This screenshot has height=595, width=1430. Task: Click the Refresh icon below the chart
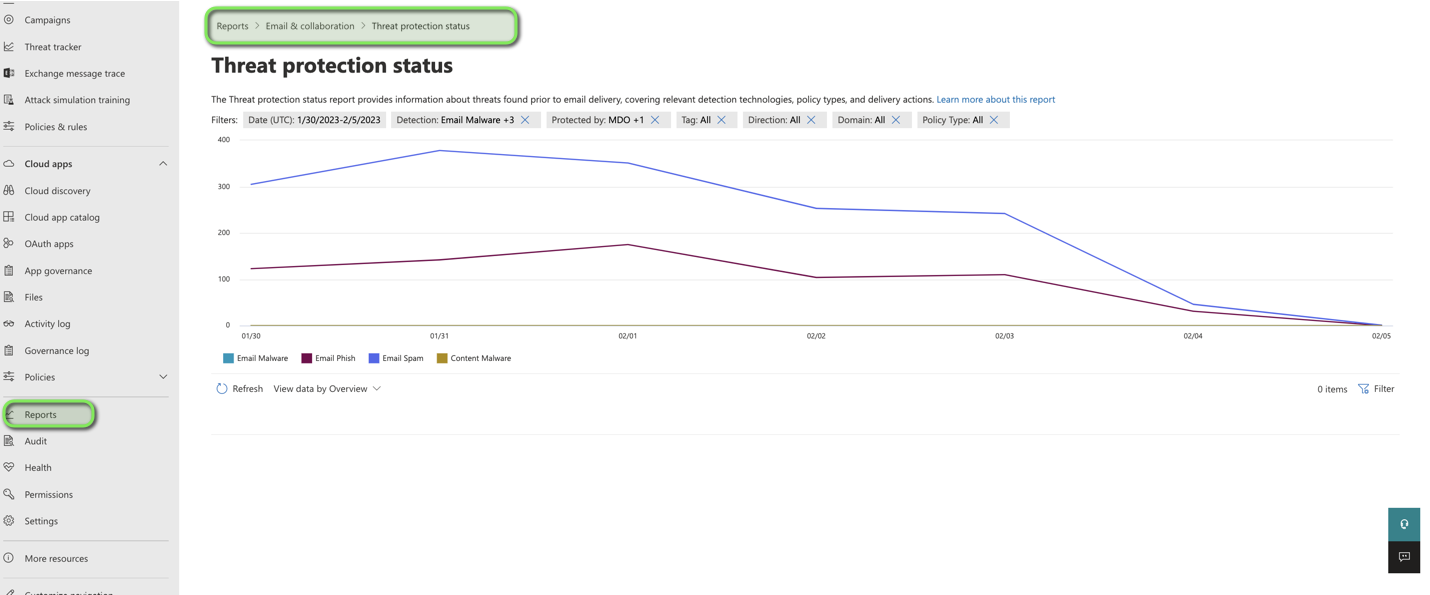coord(222,389)
